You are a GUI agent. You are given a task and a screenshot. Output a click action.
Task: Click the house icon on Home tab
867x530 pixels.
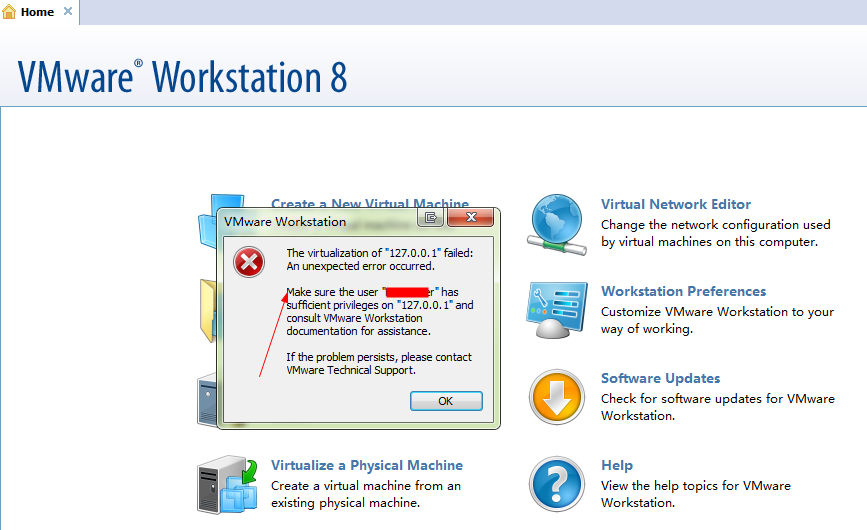coord(9,12)
